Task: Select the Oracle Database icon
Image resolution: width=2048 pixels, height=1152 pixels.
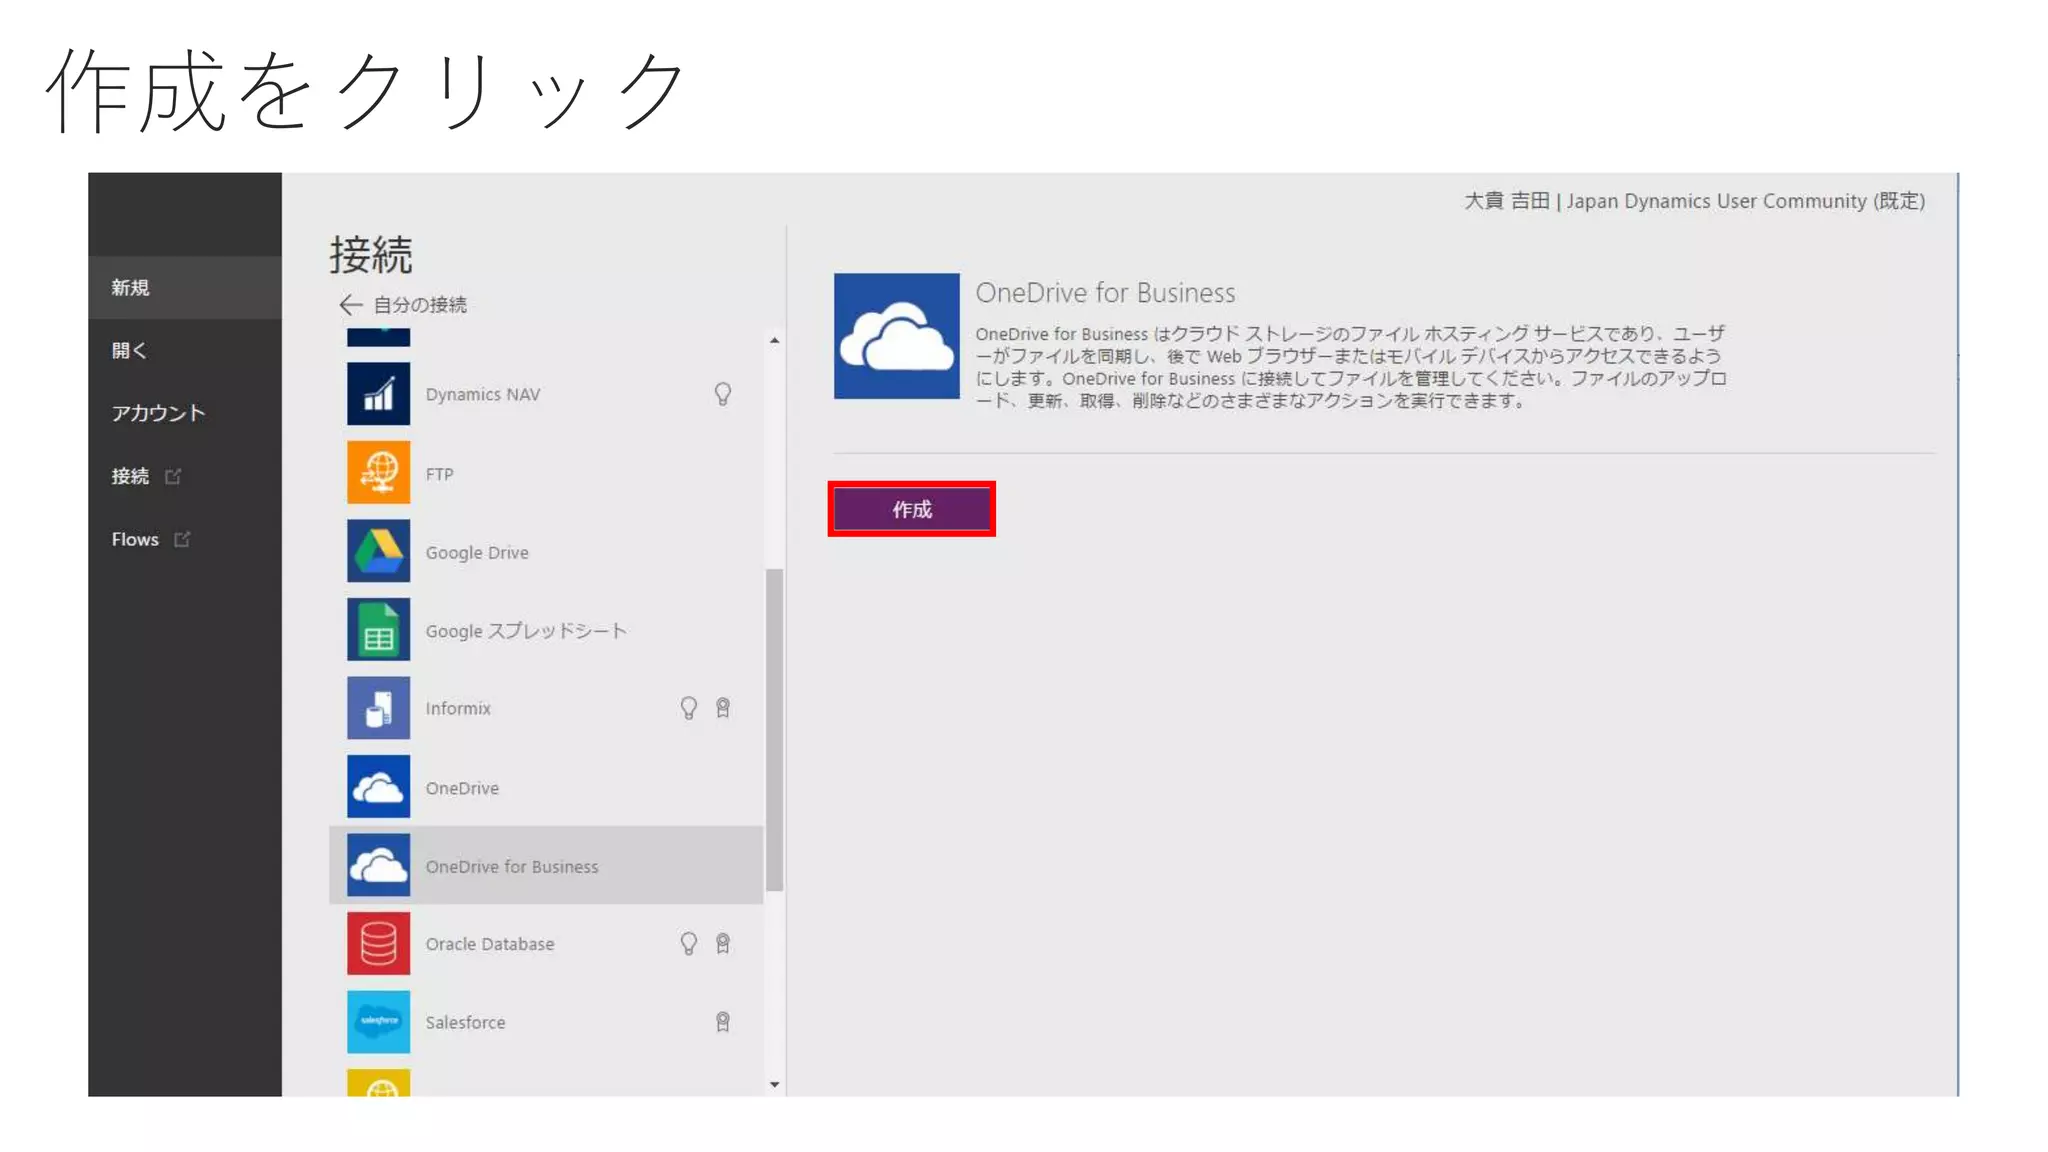Action: pos(378,943)
